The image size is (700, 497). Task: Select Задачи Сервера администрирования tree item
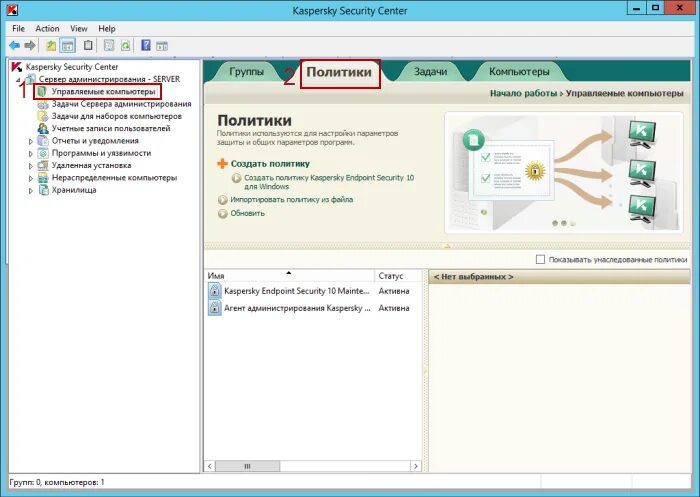tap(121, 104)
